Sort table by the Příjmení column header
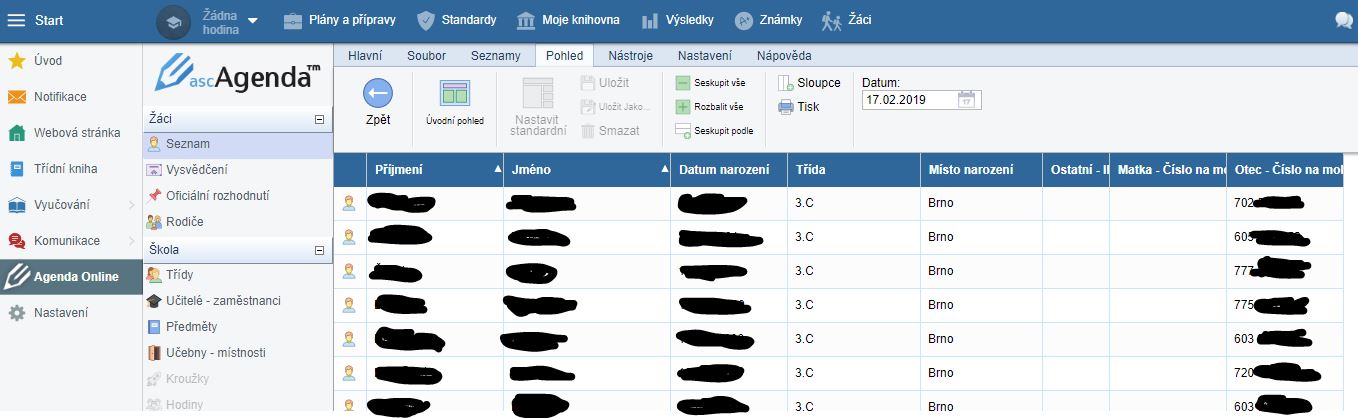 coord(430,170)
